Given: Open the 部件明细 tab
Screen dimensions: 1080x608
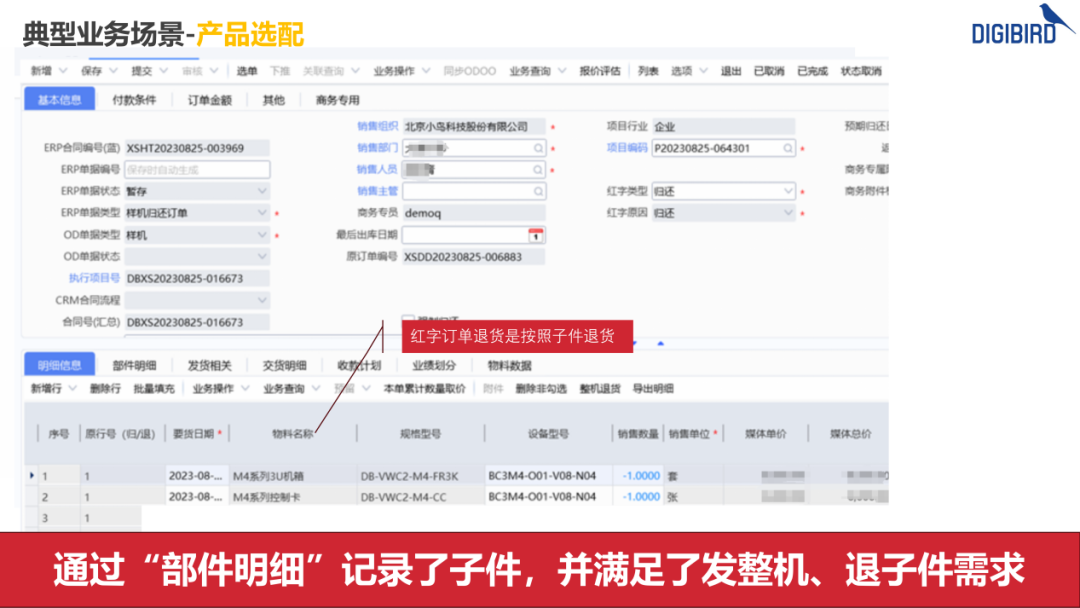Looking at the screenshot, I should (x=134, y=365).
